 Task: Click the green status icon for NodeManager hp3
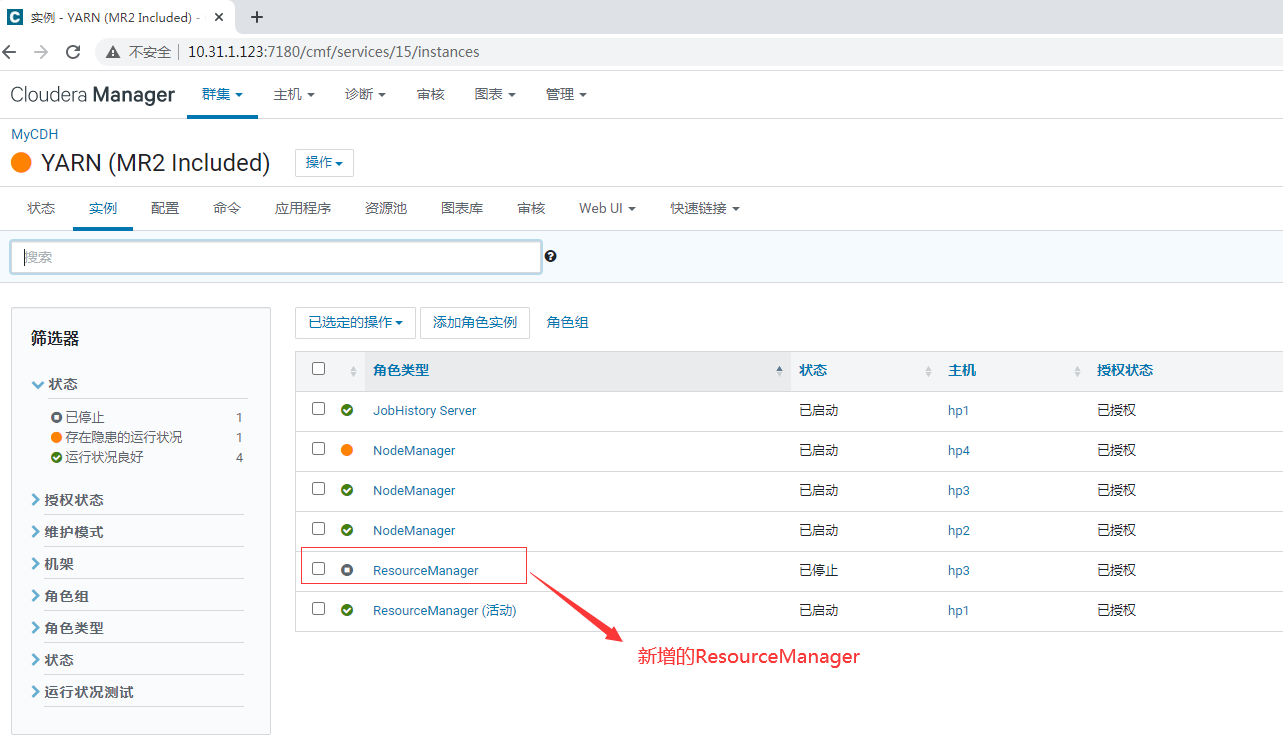click(347, 490)
